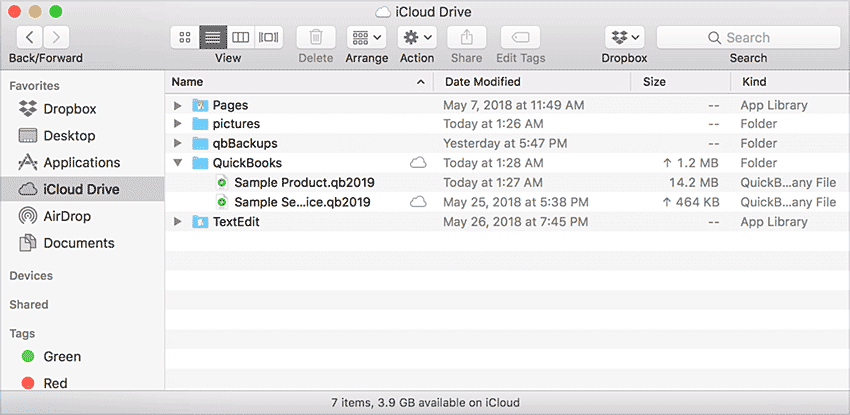Switch to column view
Viewport: 850px width, 415px height.
(241, 37)
